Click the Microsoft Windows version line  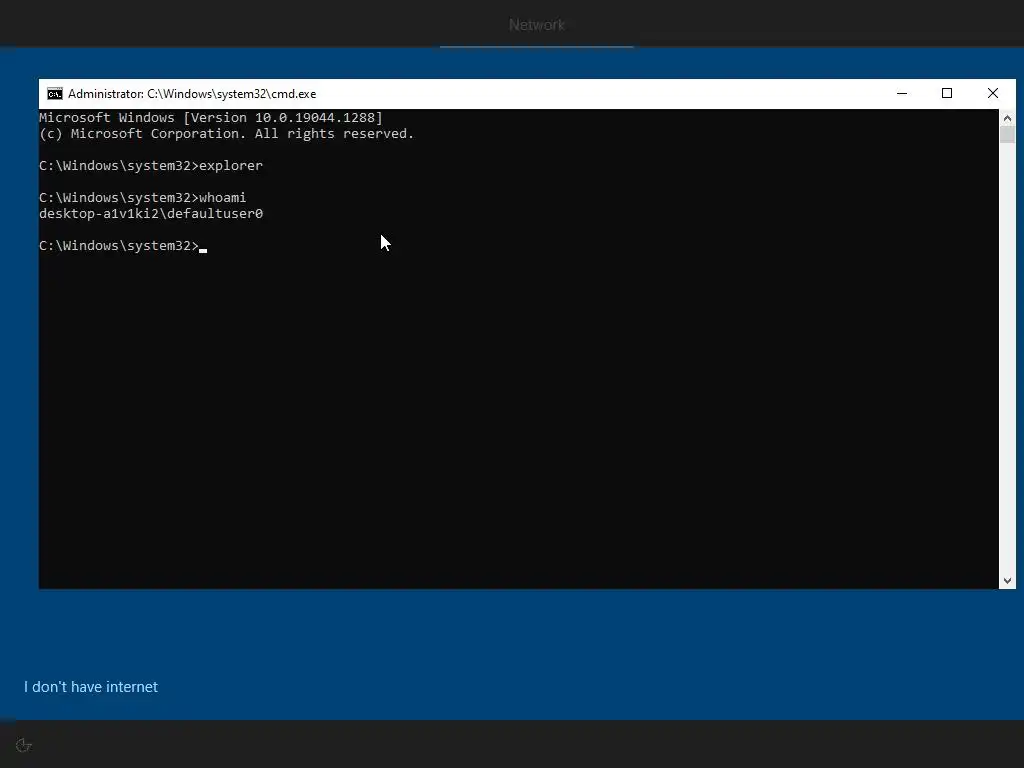(x=211, y=118)
